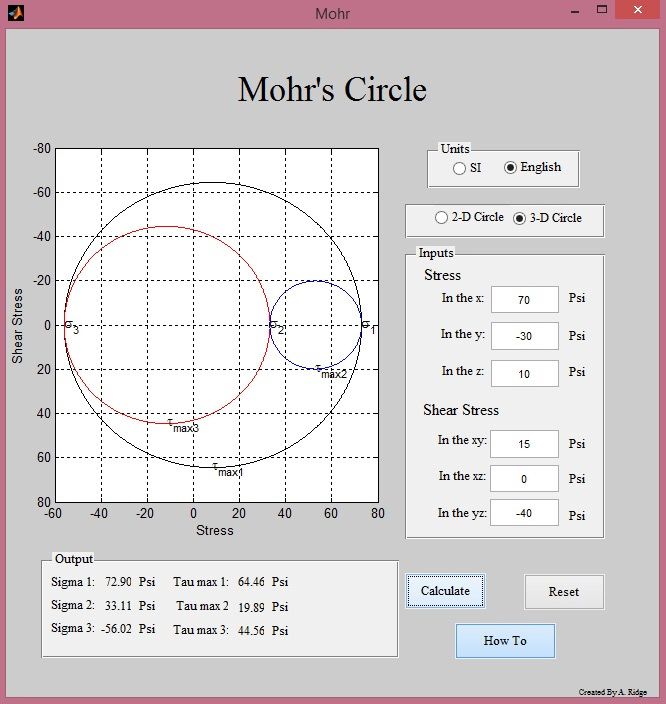Click the Created By A. Ridge credit
This screenshot has width=666, height=704.
(x=613, y=692)
